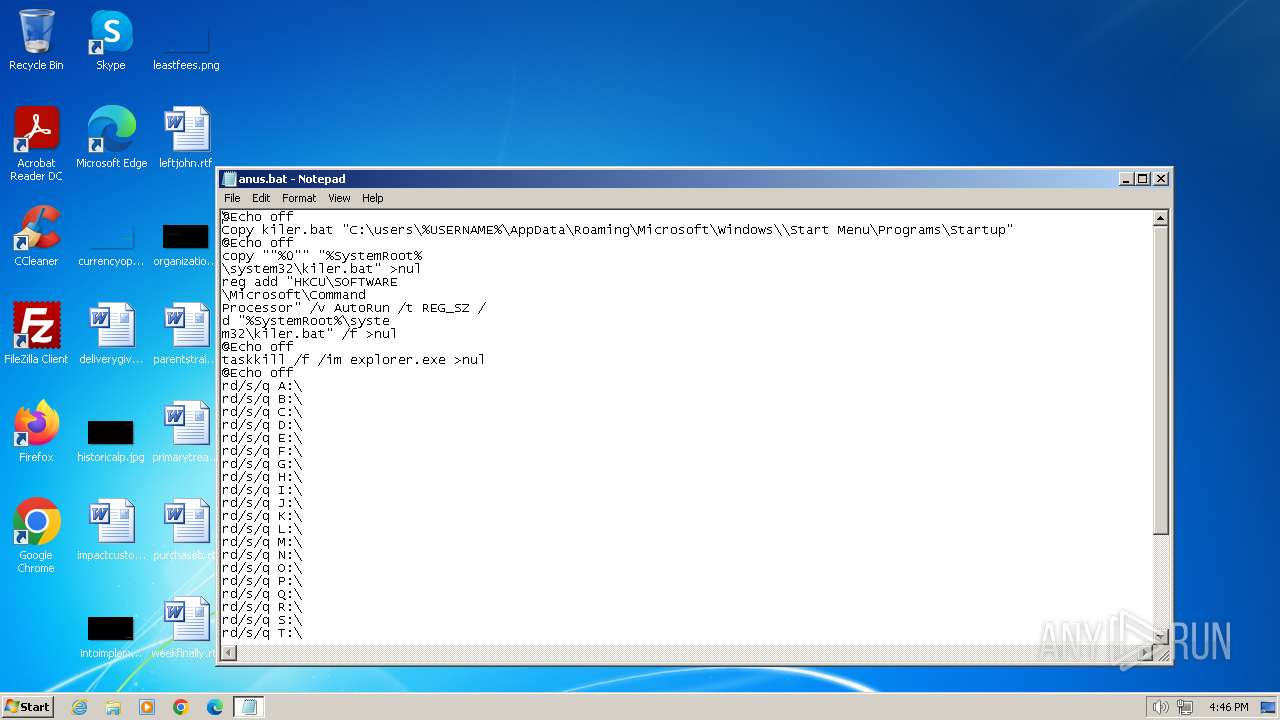Select the purchaseb... Word document
The height and width of the screenshot is (720, 1280).
click(x=186, y=530)
